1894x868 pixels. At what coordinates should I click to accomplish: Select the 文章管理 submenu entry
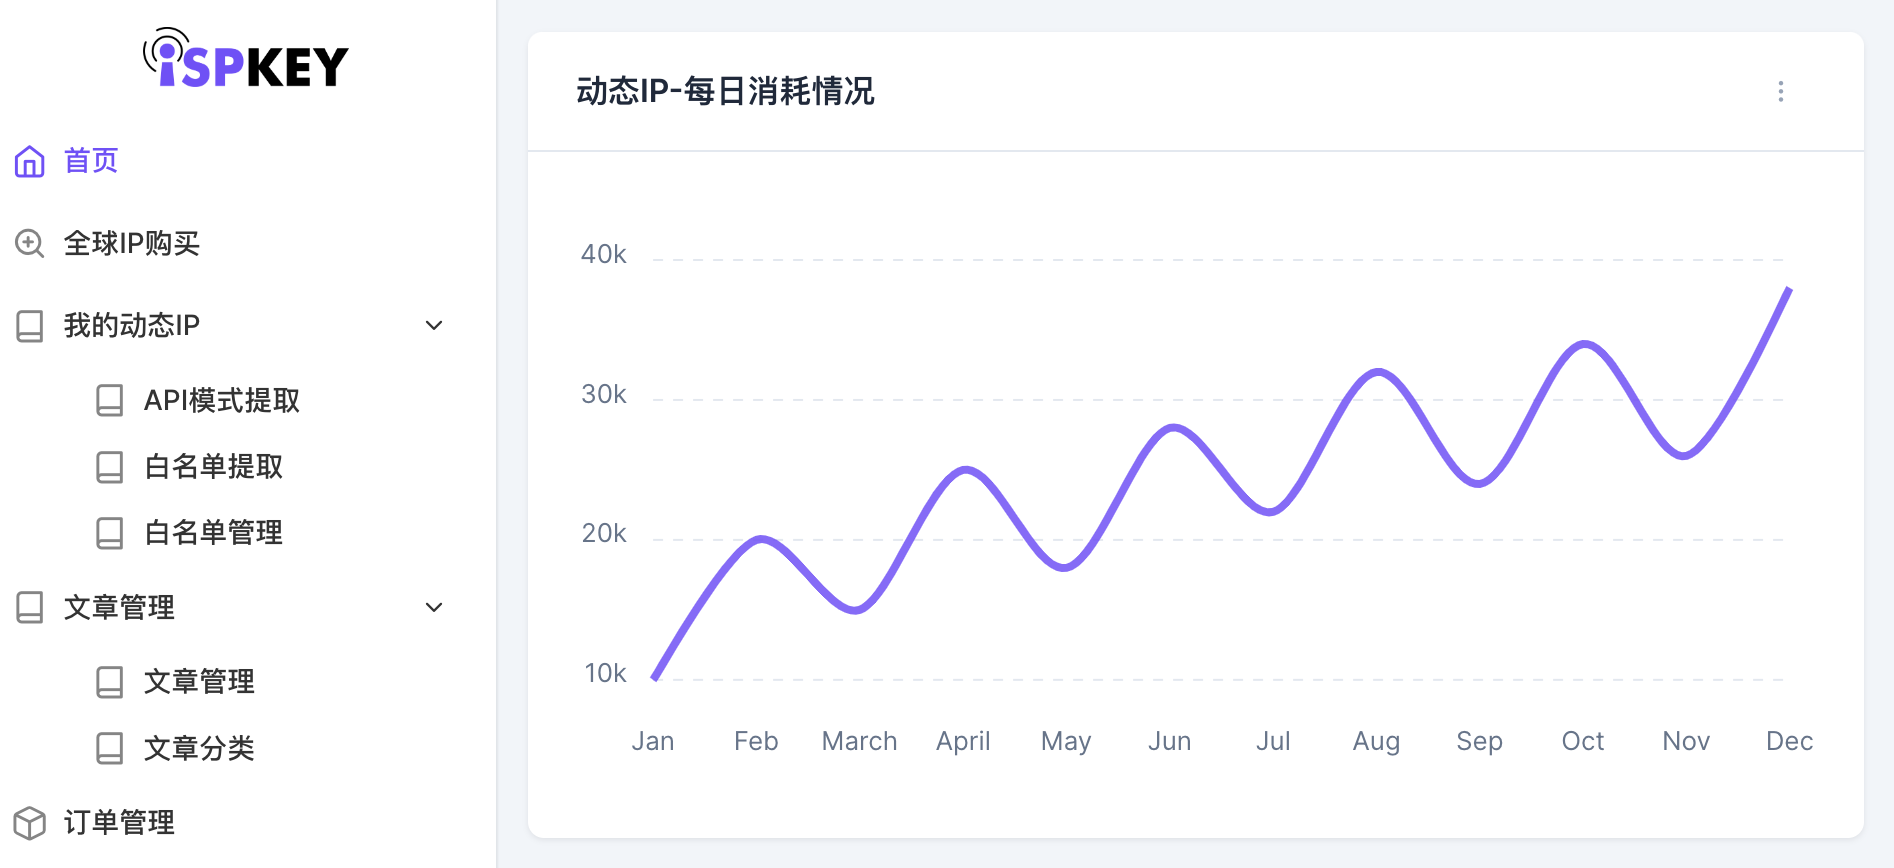pos(199,681)
